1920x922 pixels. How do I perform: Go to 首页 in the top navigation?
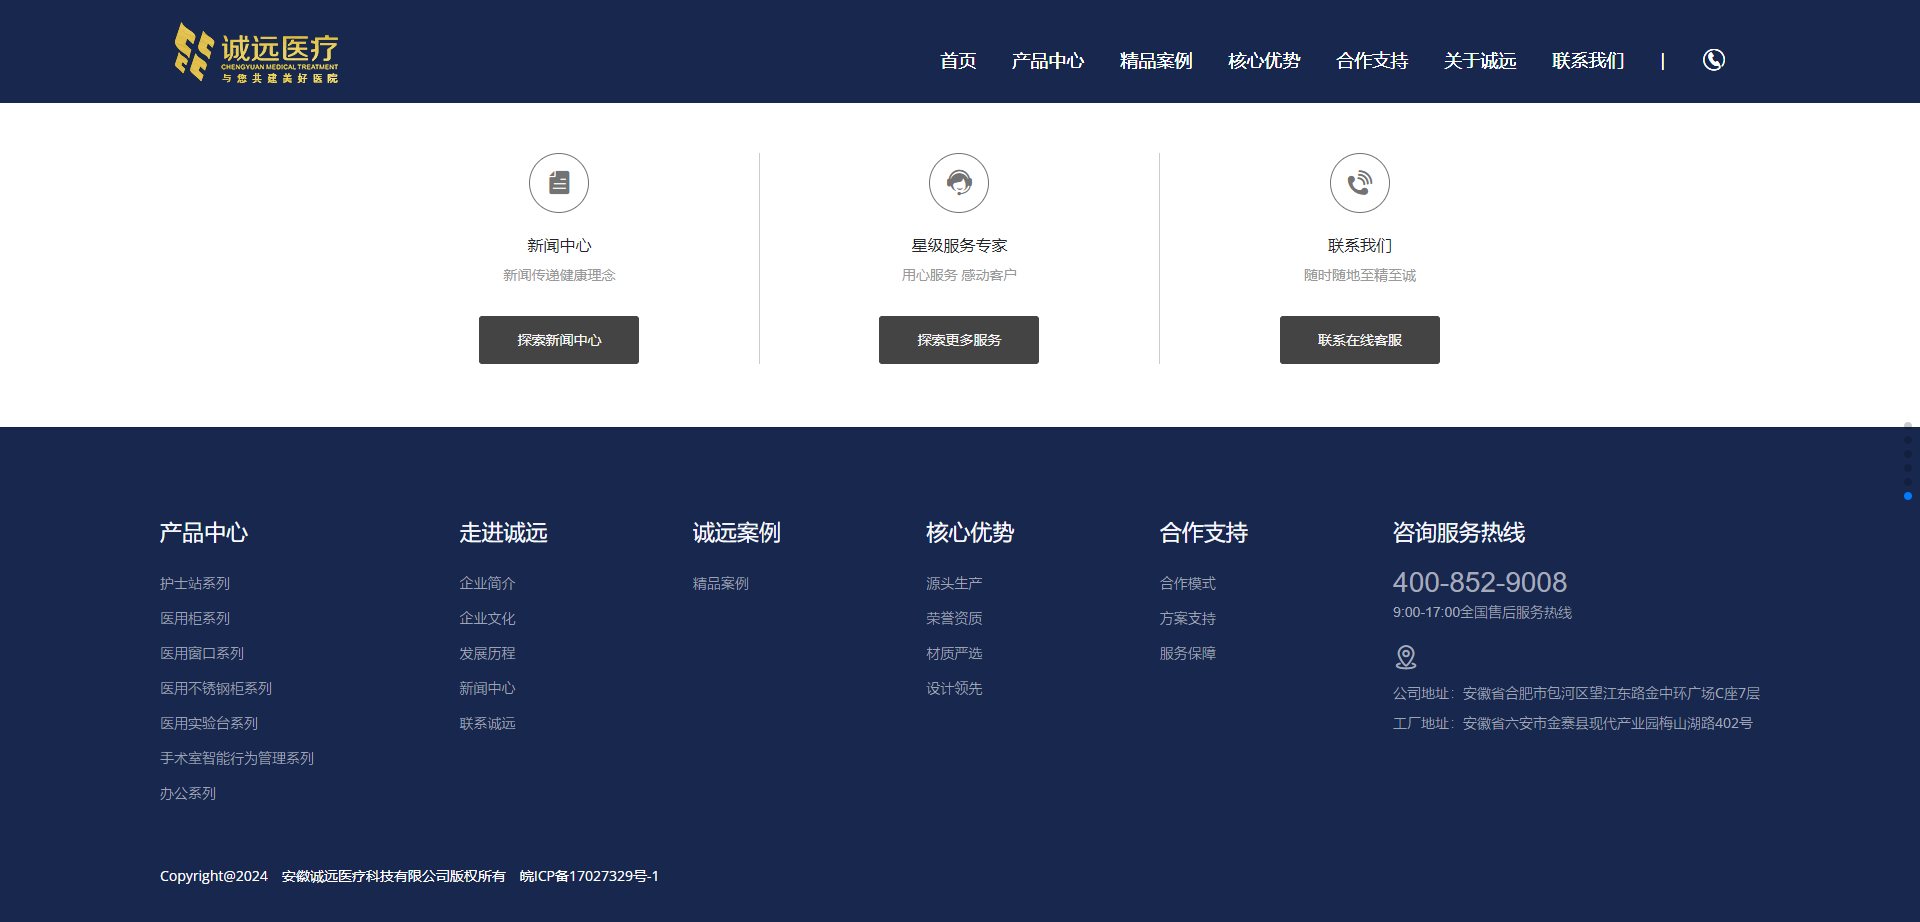point(957,61)
